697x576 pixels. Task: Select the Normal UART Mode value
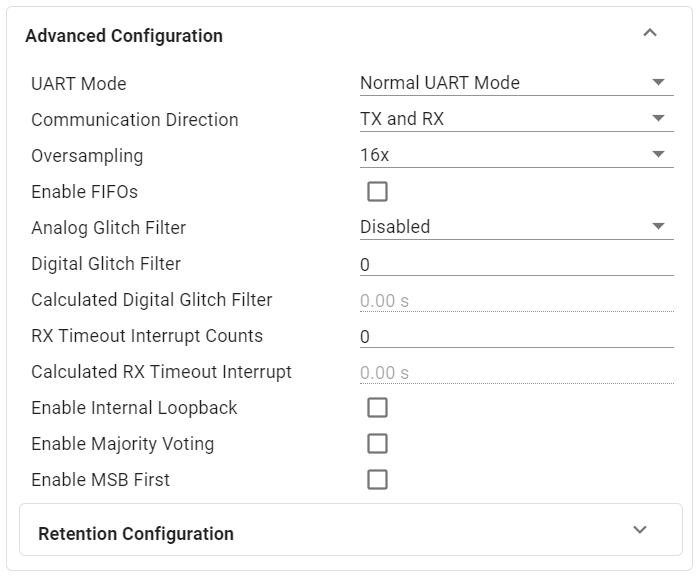coord(440,82)
